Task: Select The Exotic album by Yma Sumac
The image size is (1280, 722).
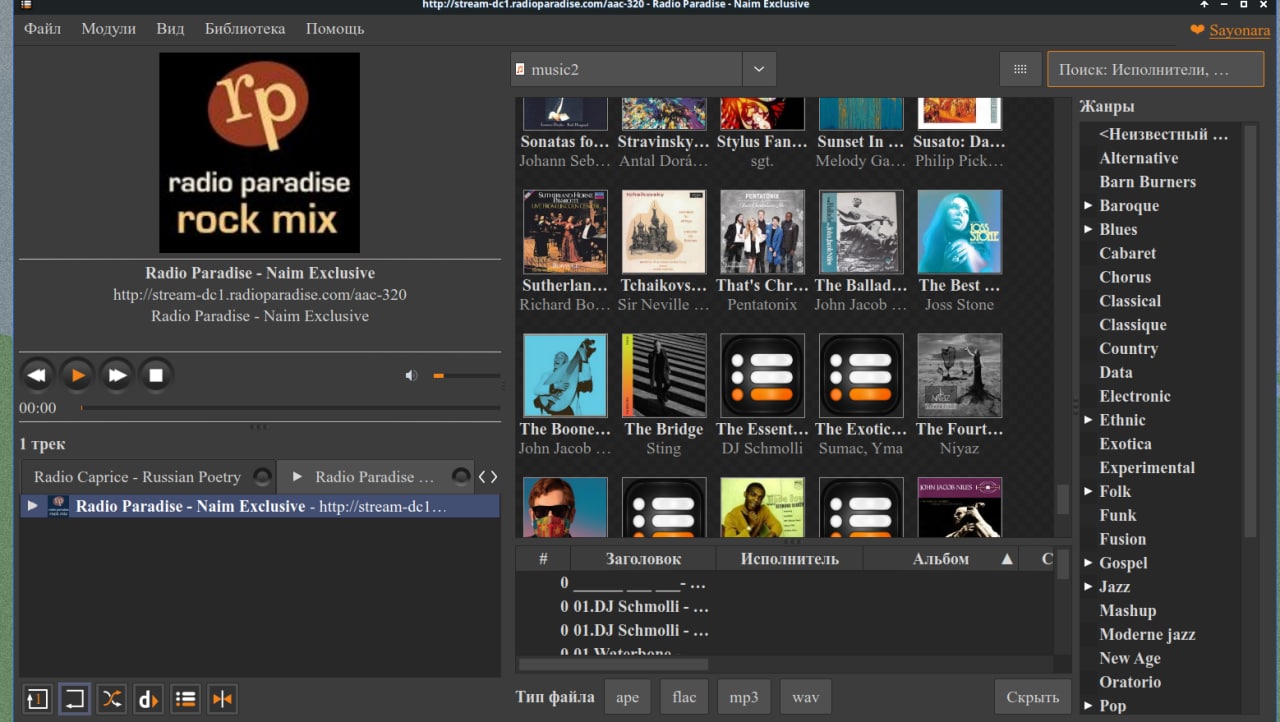Action: (x=861, y=376)
